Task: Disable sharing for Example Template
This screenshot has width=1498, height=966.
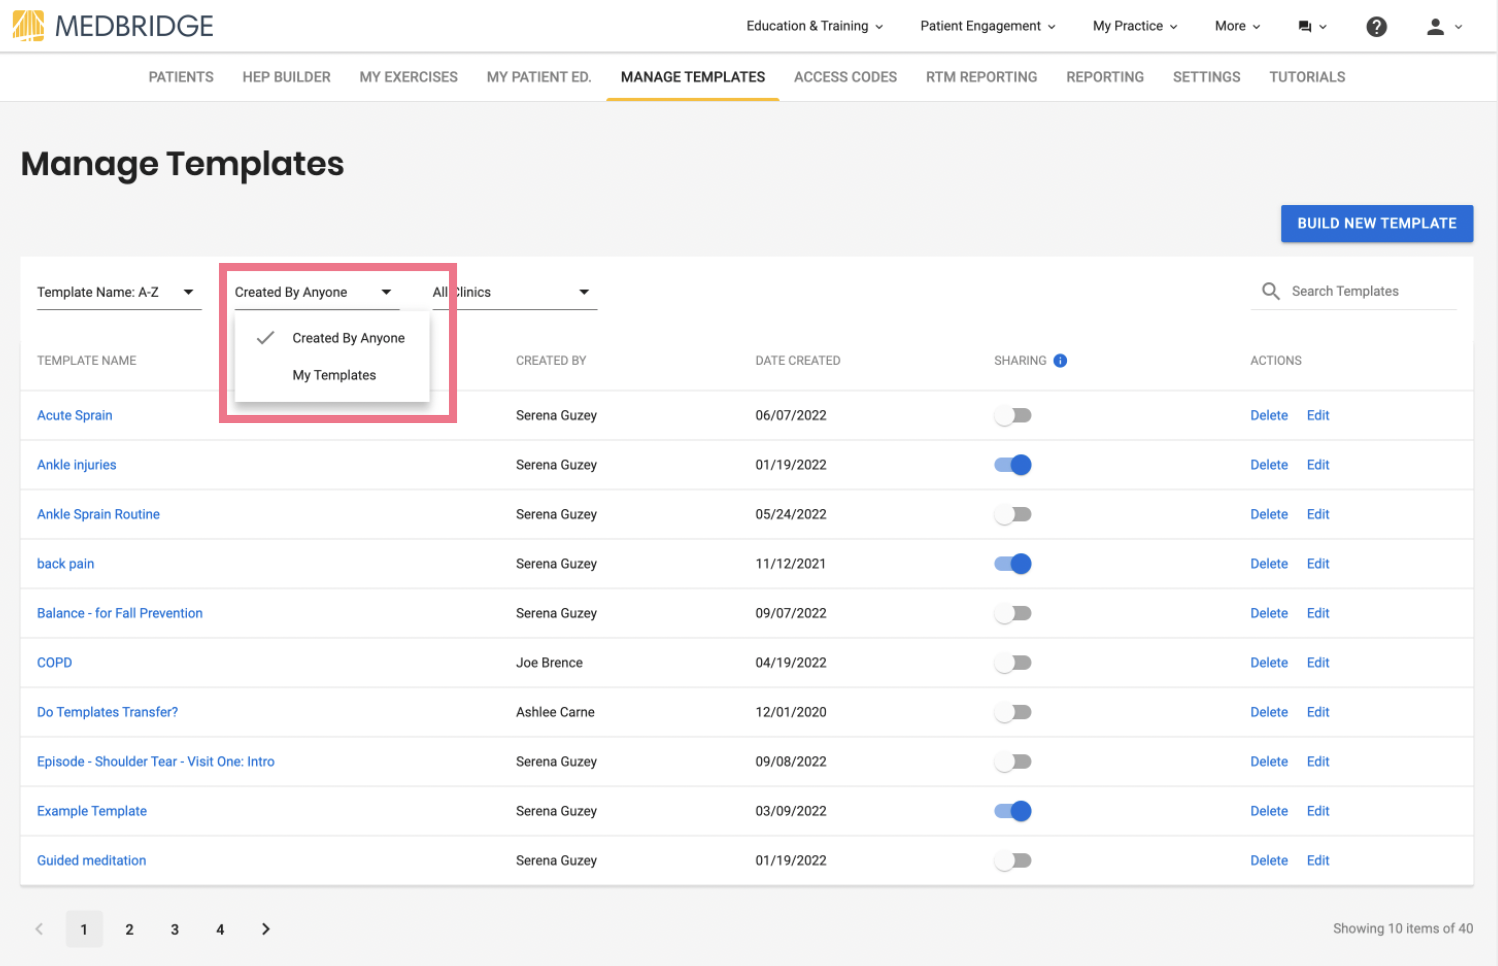Action: (1012, 811)
